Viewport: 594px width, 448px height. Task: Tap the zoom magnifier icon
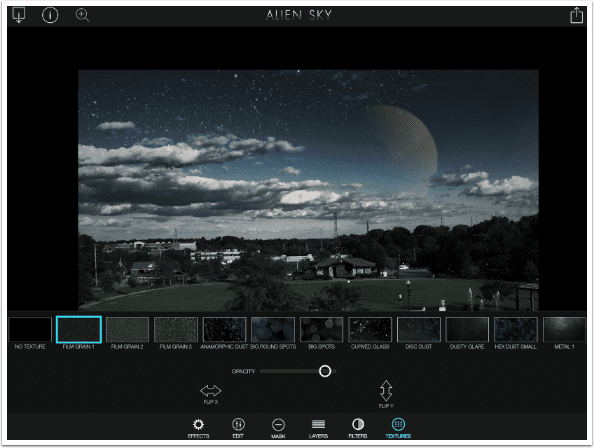(82, 15)
